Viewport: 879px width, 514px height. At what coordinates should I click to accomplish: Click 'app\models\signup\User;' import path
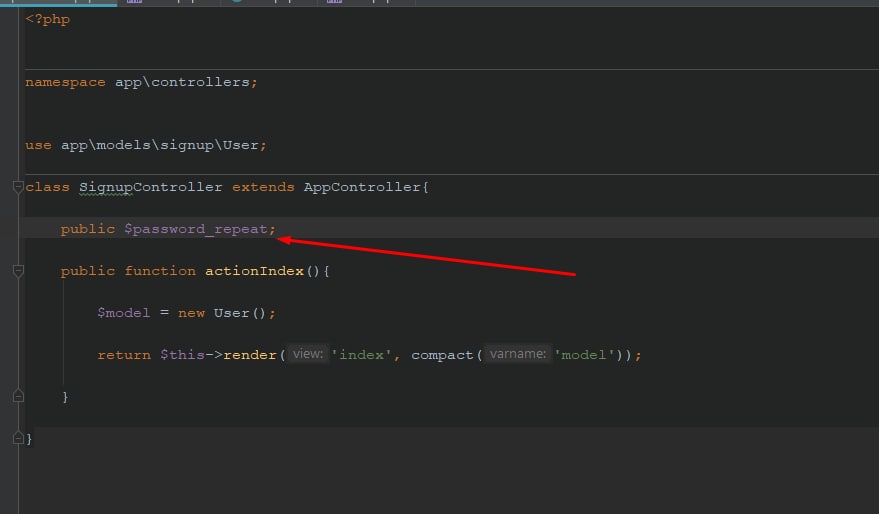coord(164,145)
